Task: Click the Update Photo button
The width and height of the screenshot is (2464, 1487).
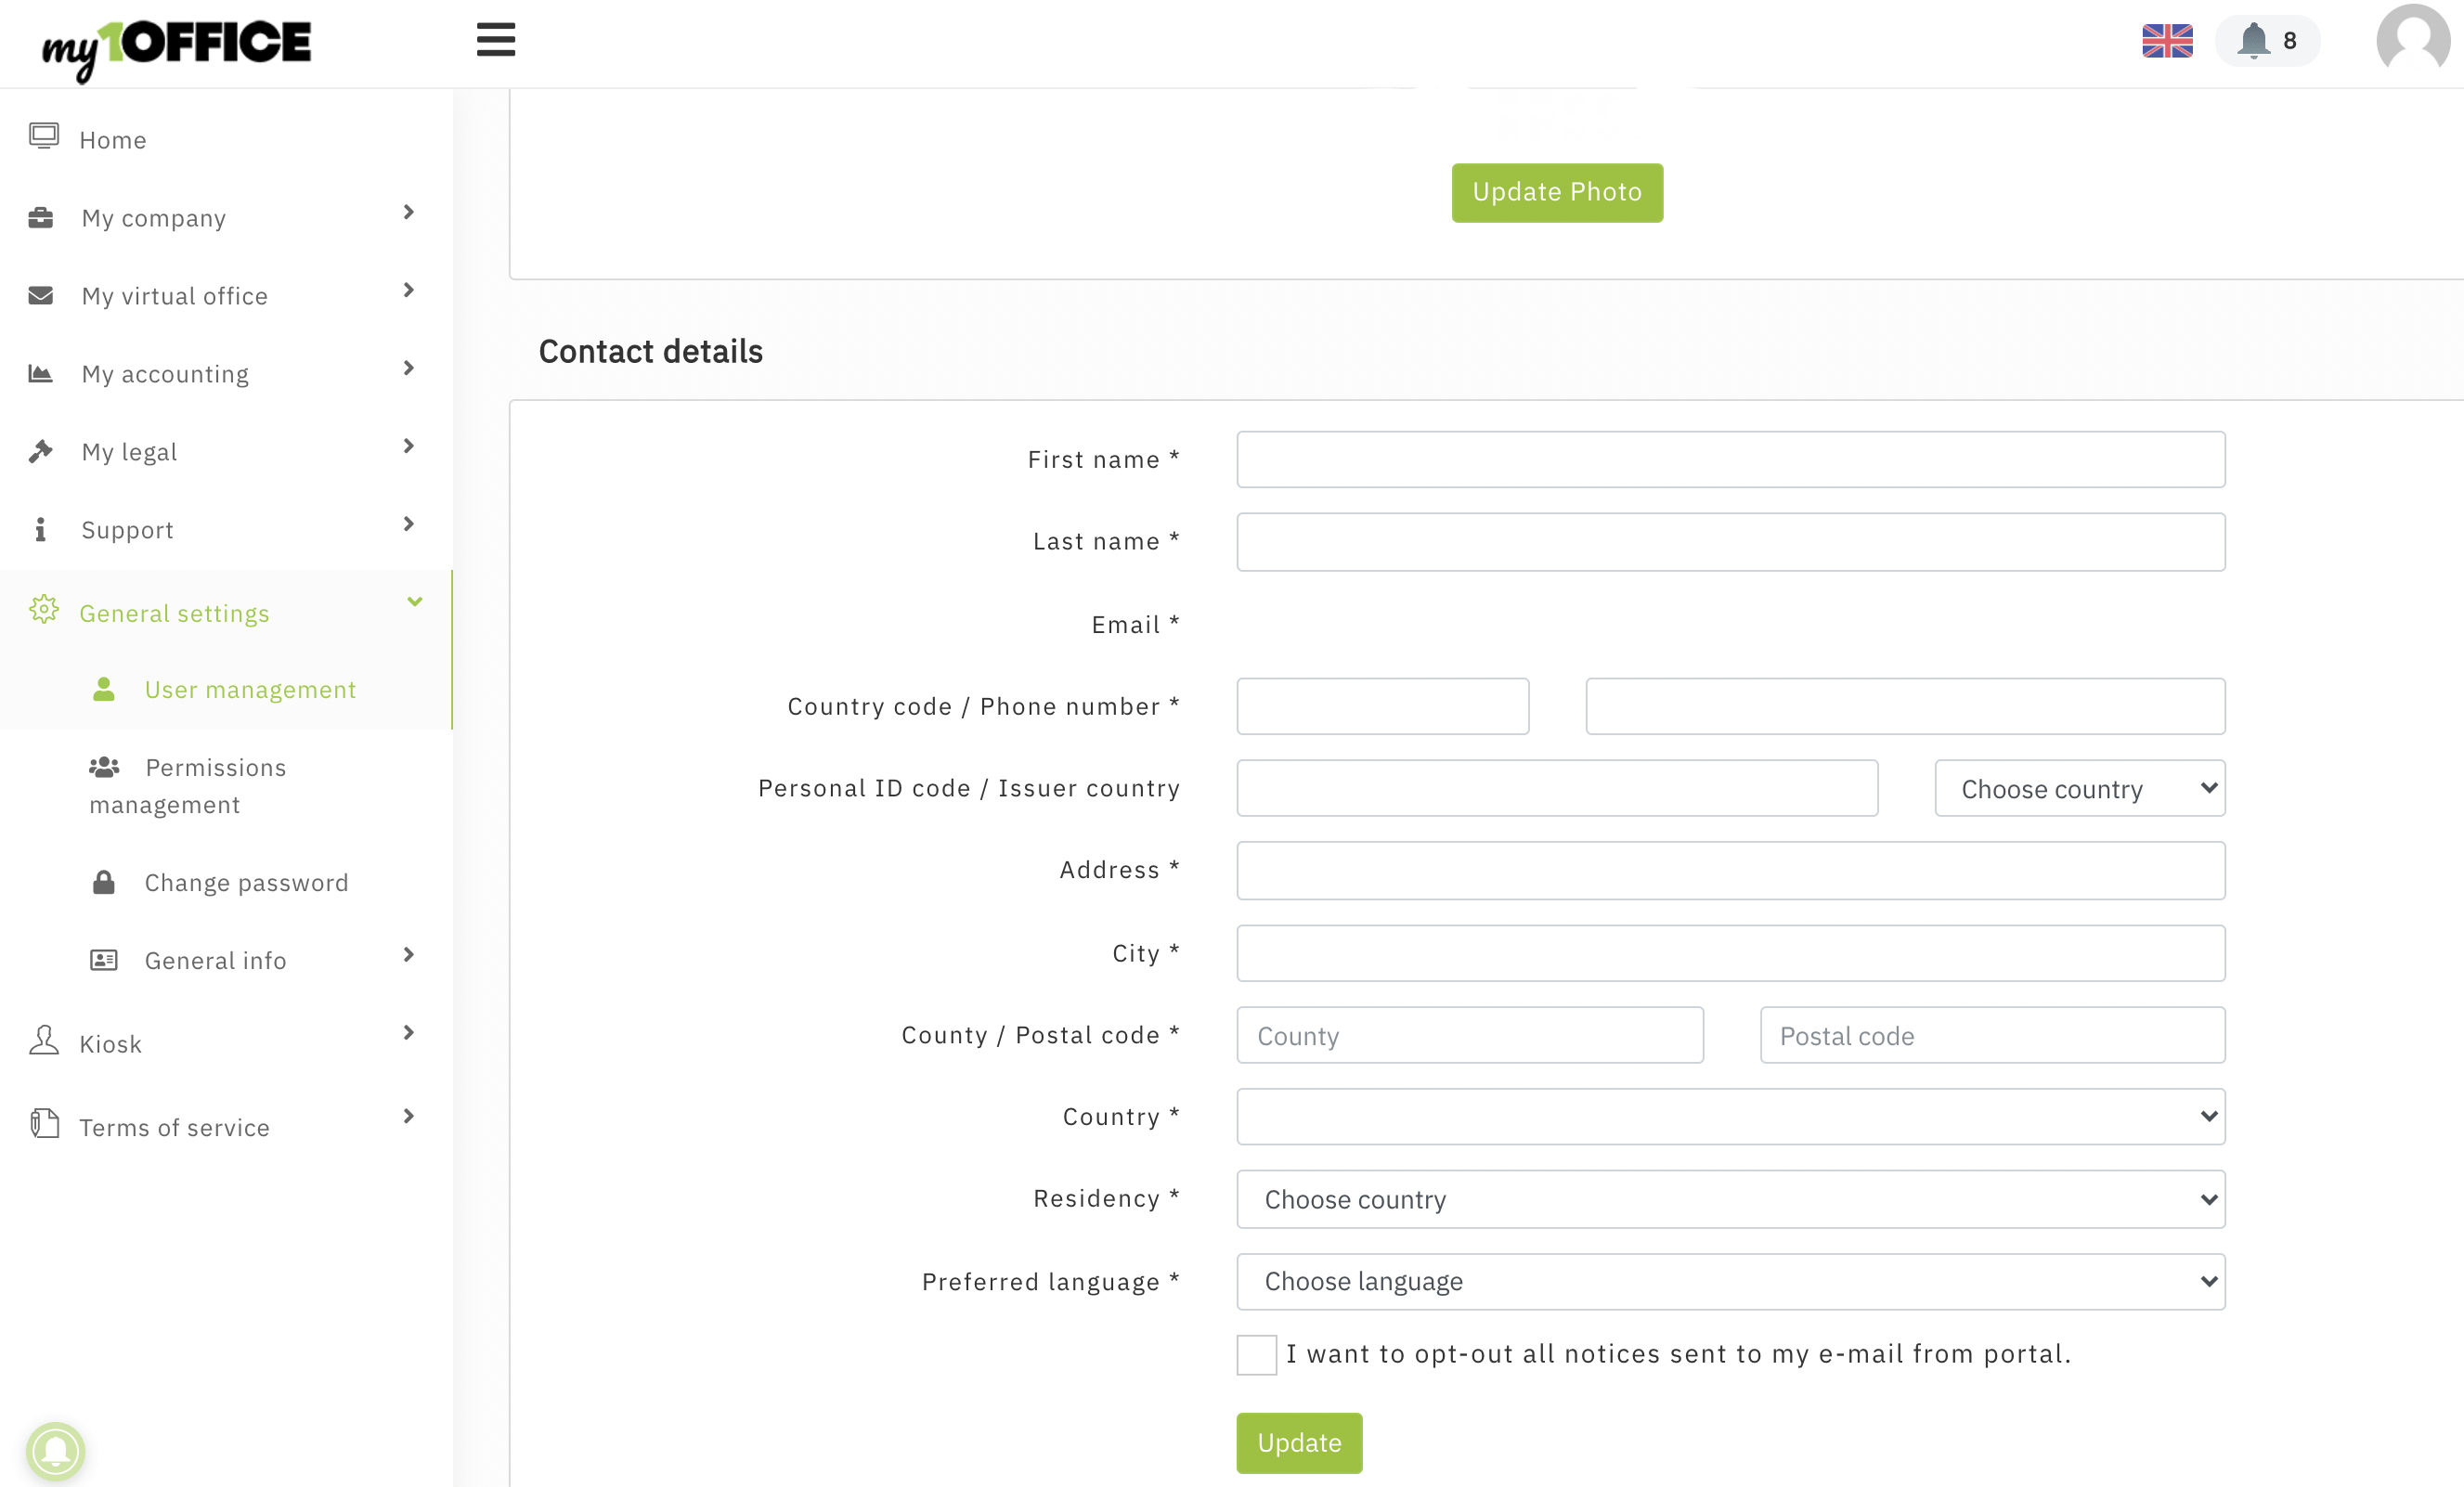Action: [1557, 192]
